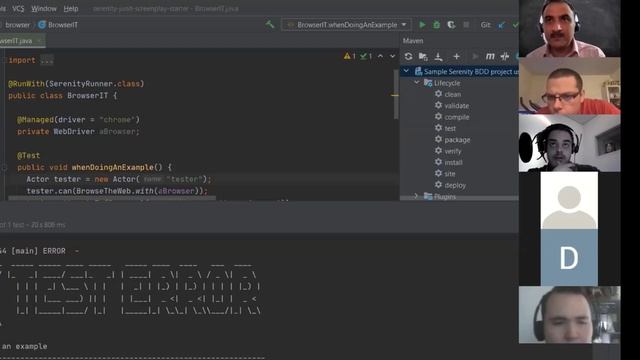Click the Lifecycle folder icon
The image size is (640, 360).
pos(428,83)
